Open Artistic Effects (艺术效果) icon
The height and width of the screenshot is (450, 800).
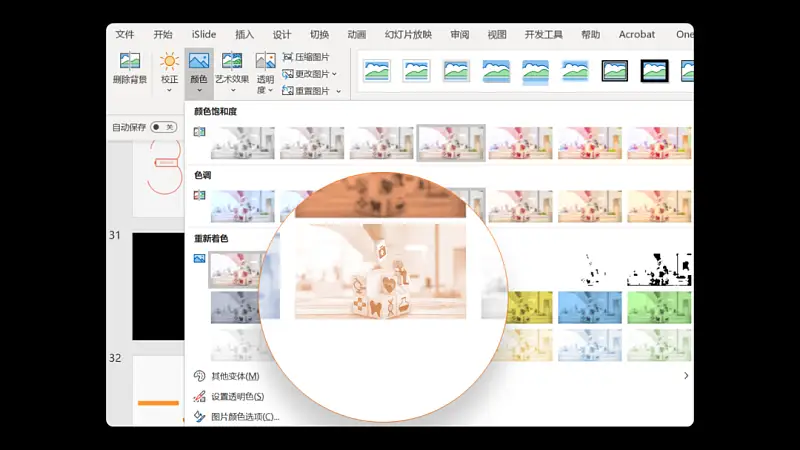tap(232, 61)
